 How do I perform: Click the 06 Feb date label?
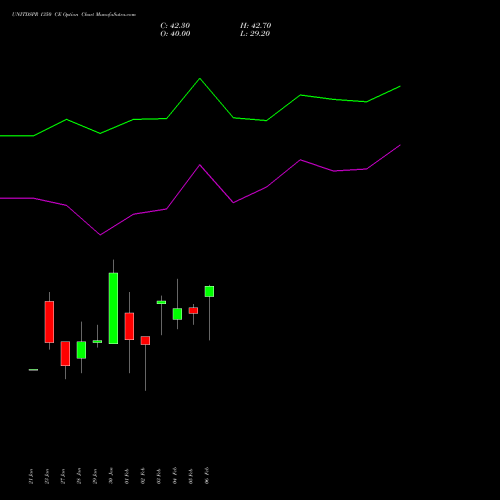[x=207, y=476]
